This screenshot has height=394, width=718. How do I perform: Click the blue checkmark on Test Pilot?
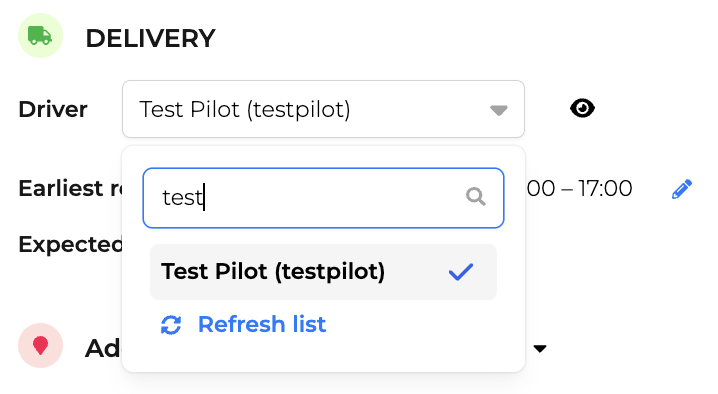tap(461, 272)
